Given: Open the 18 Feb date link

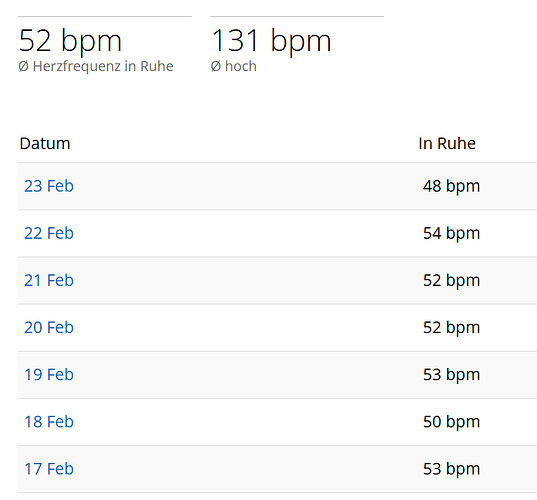Looking at the screenshot, I should click(x=49, y=422).
